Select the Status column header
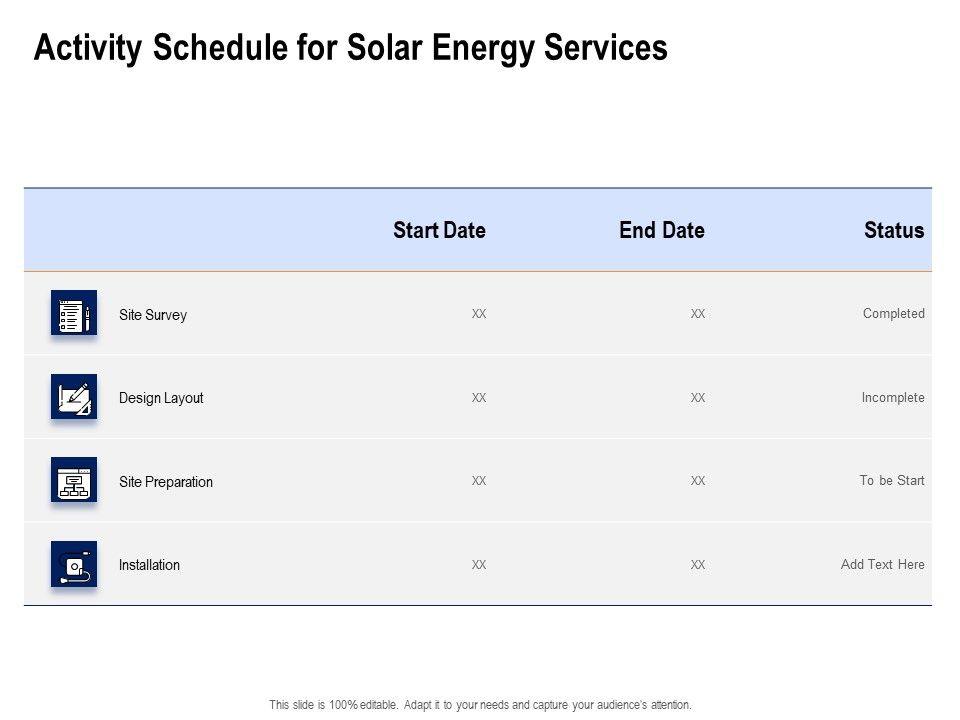The width and height of the screenshot is (960, 720). 894,231
